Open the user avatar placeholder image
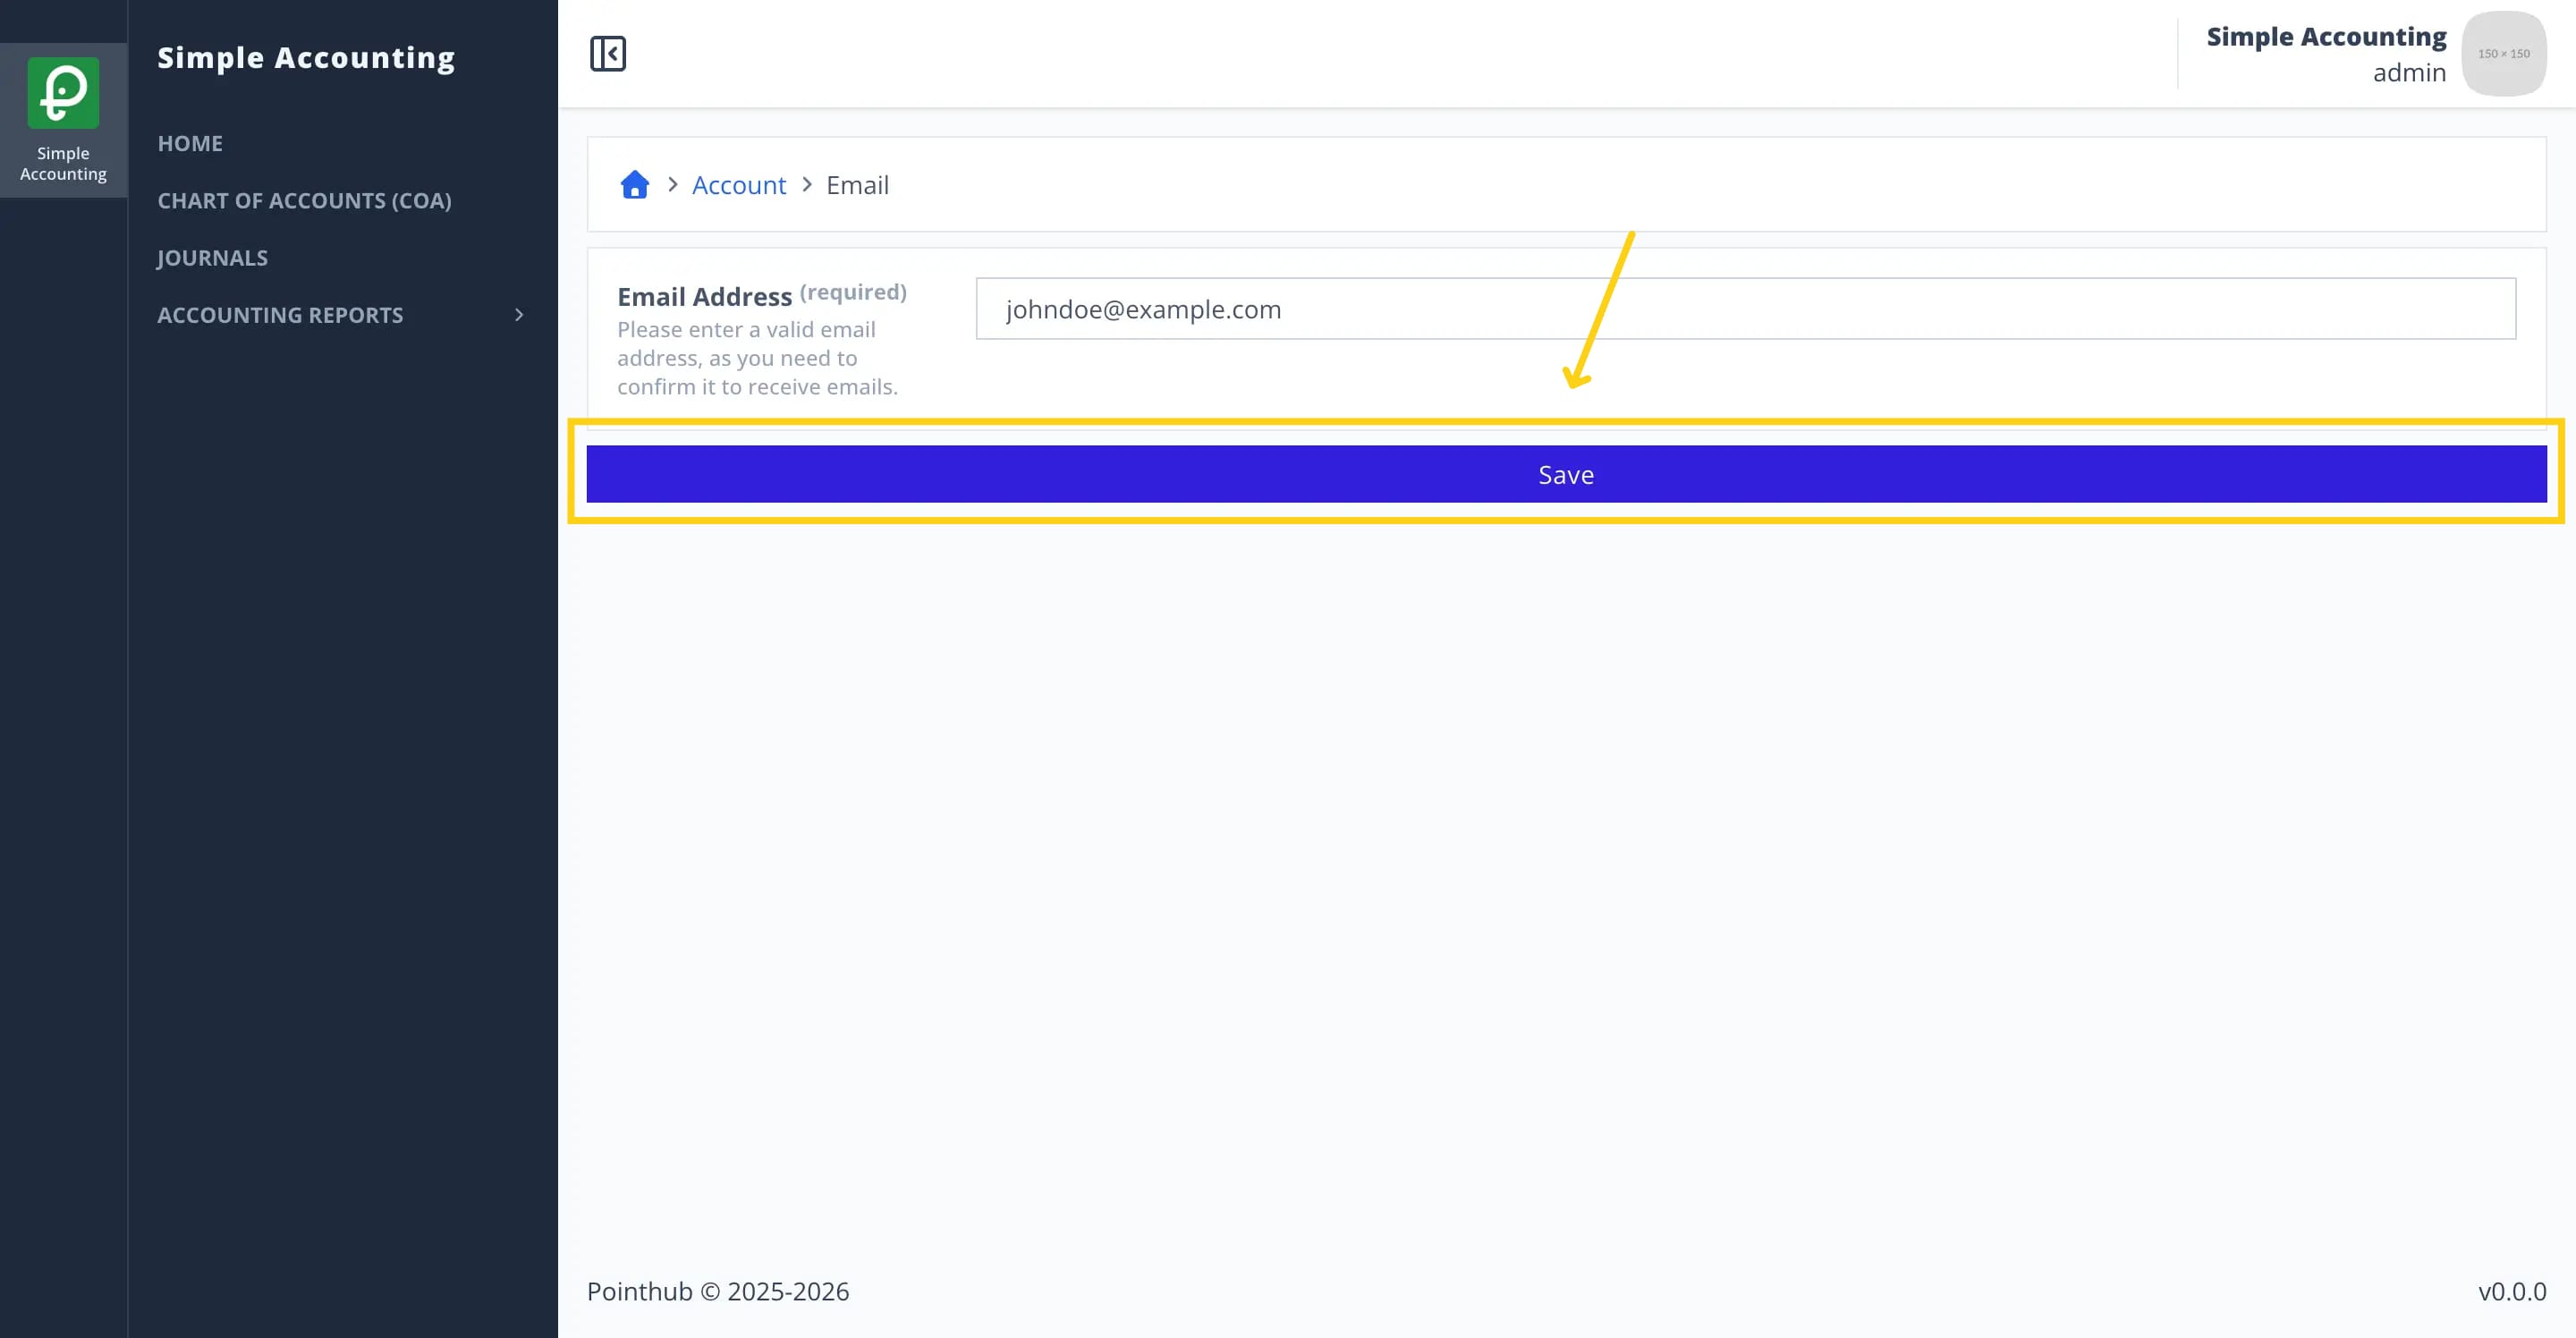 2504,54
